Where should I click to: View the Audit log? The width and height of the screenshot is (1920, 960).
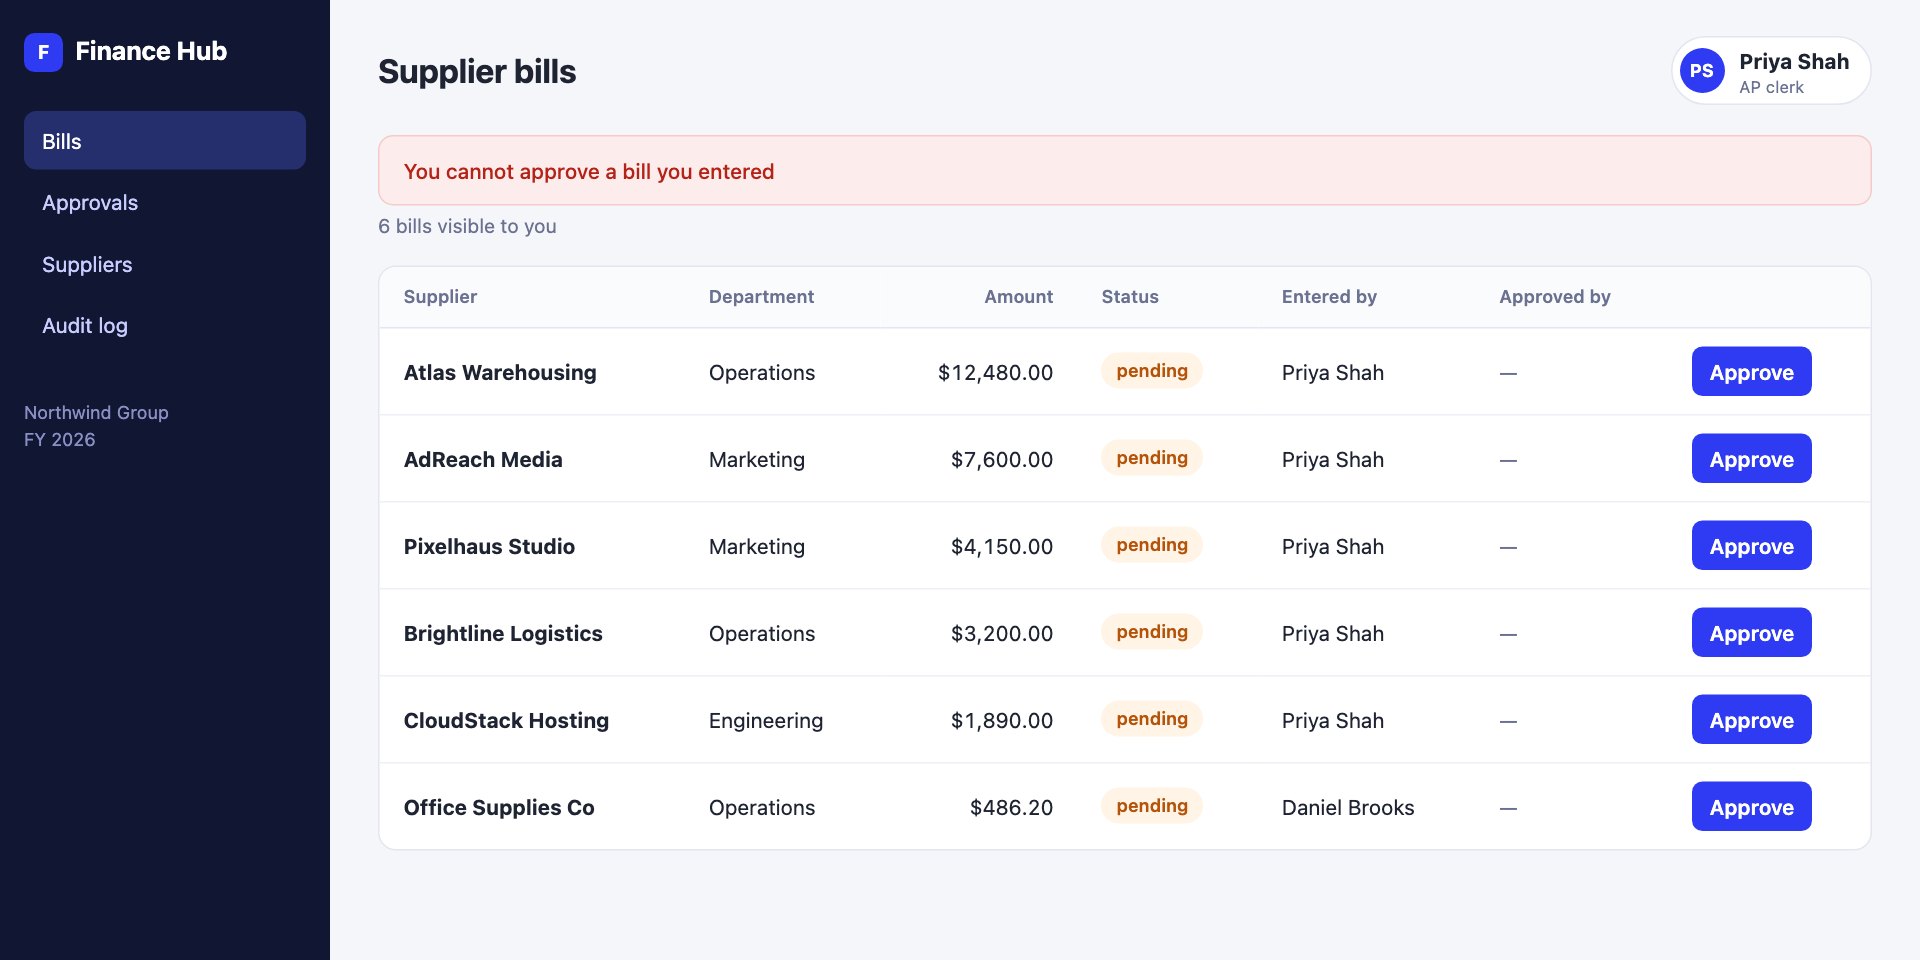pyautogui.click(x=165, y=326)
